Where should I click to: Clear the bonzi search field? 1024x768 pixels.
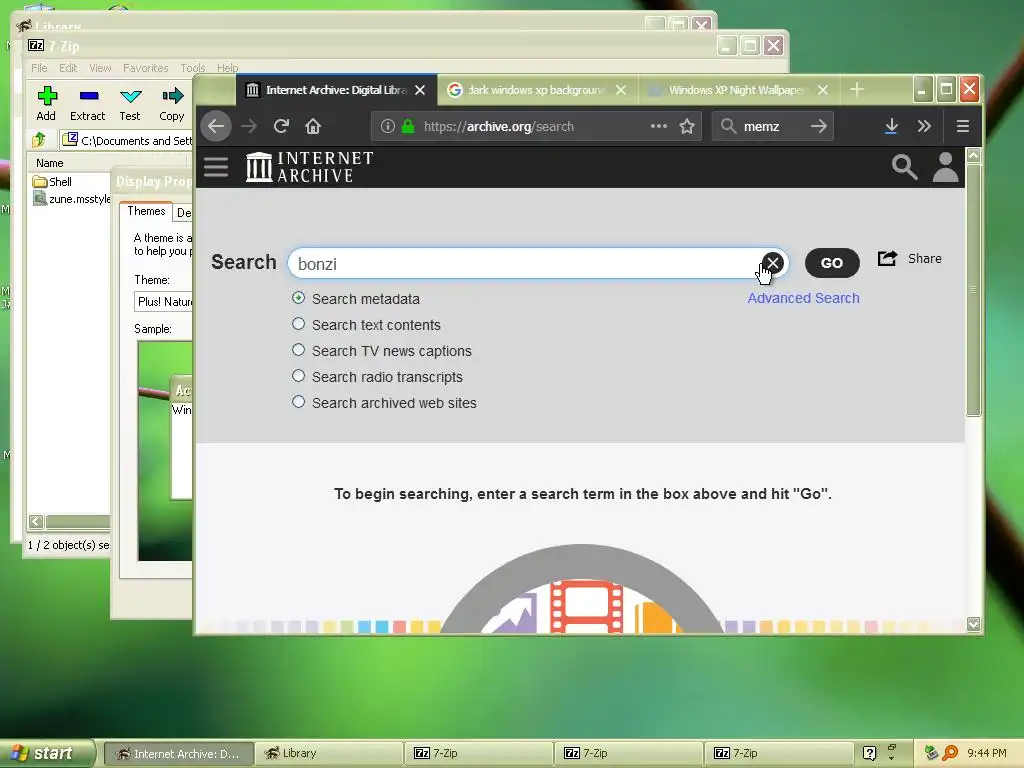coord(773,263)
